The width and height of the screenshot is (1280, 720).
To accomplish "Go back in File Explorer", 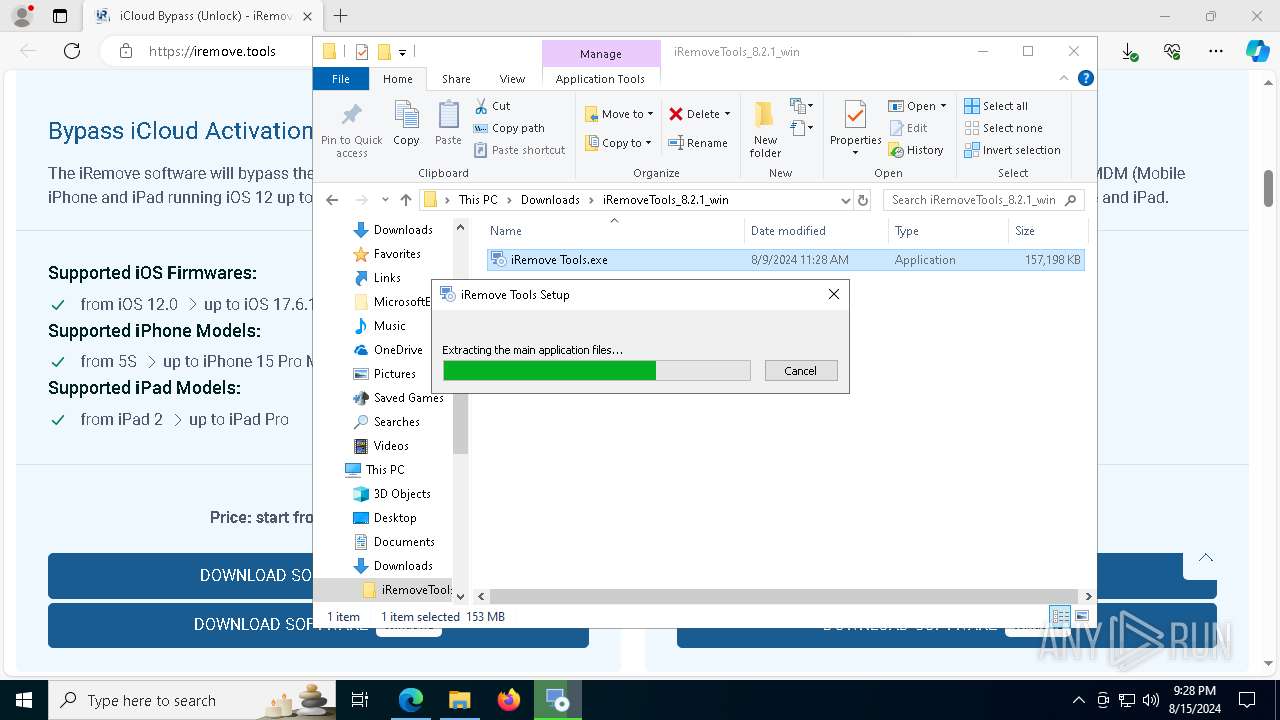I will click(332, 200).
